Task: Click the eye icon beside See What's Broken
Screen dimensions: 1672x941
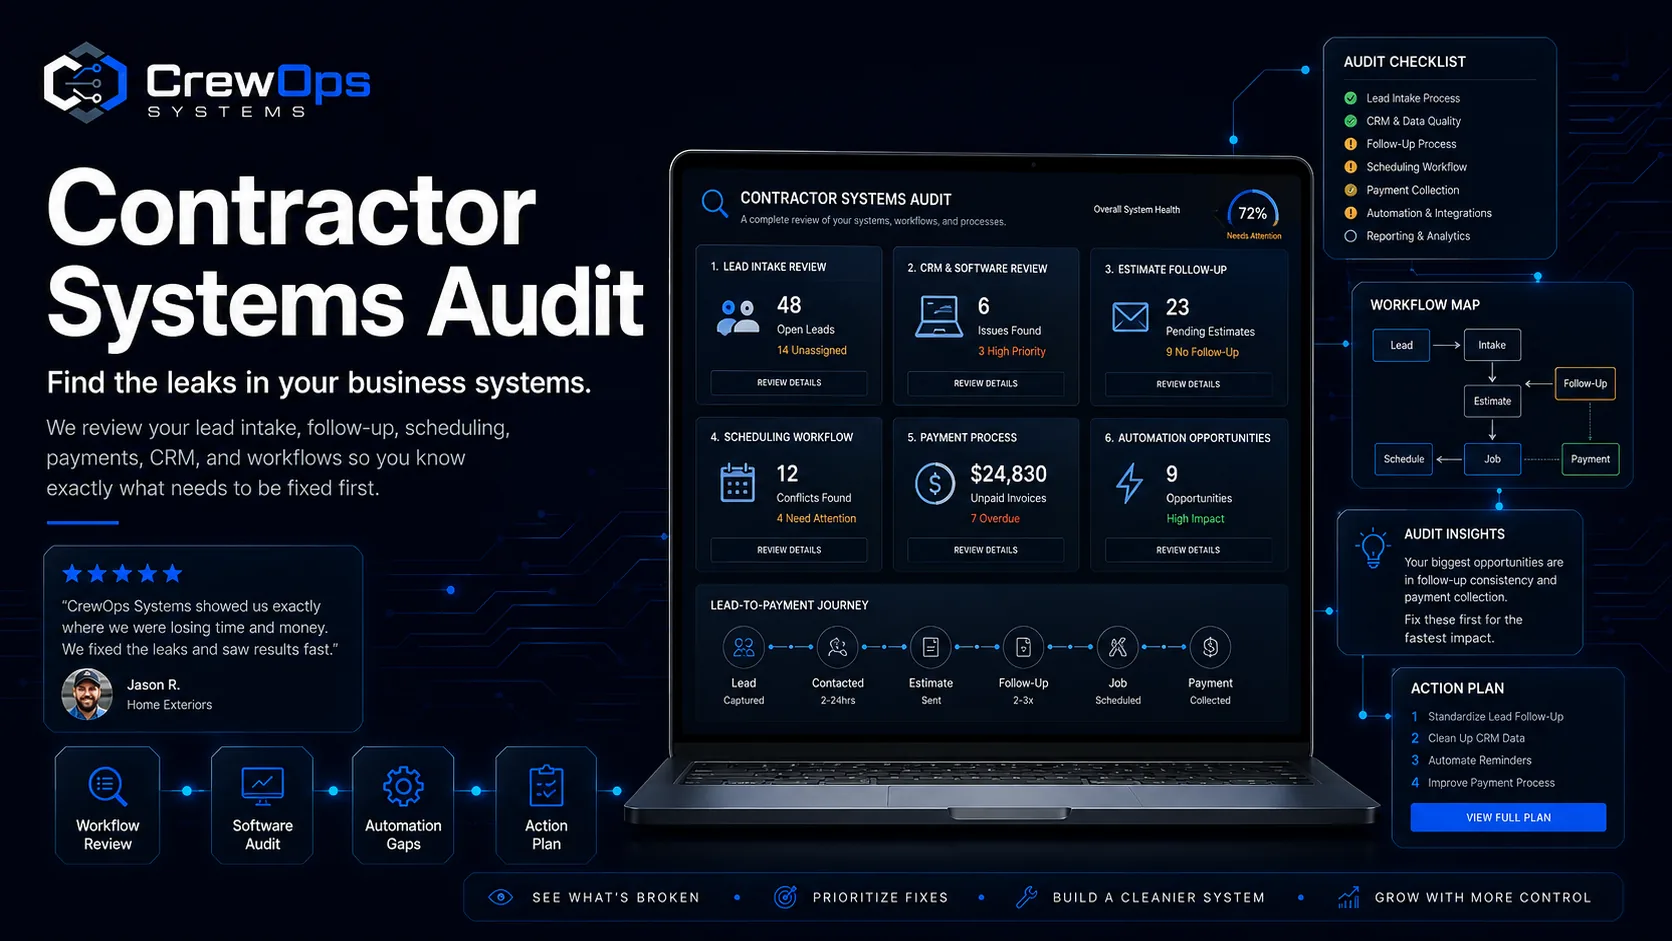Action: (x=500, y=897)
